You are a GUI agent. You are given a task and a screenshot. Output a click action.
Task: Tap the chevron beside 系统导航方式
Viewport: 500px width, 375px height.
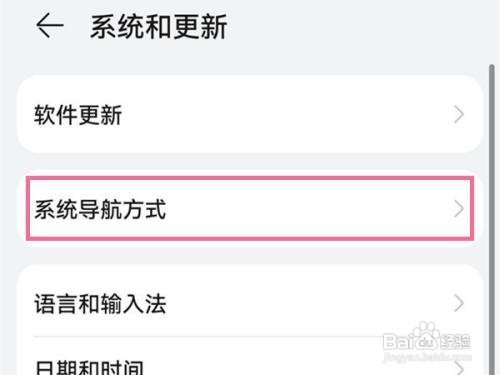click(x=459, y=209)
